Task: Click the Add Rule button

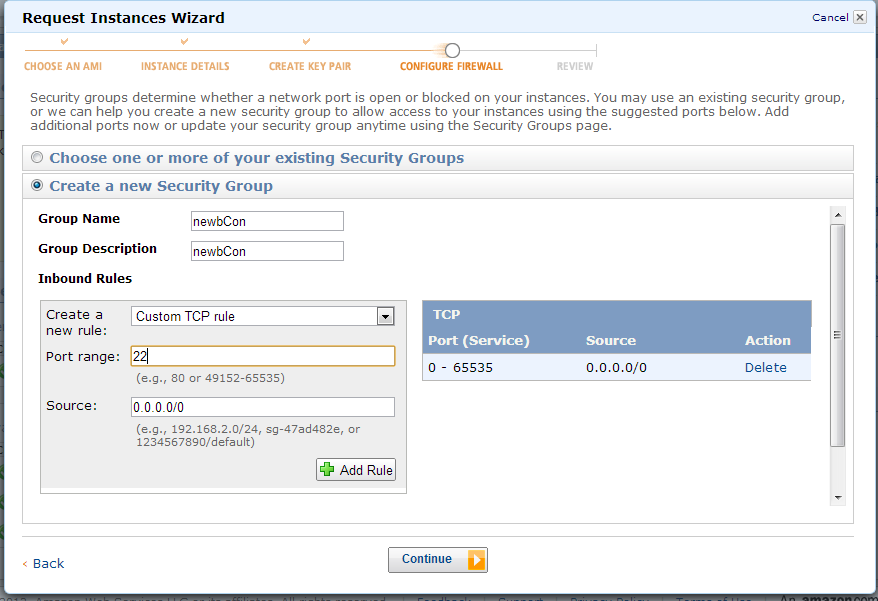Action: [355, 469]
